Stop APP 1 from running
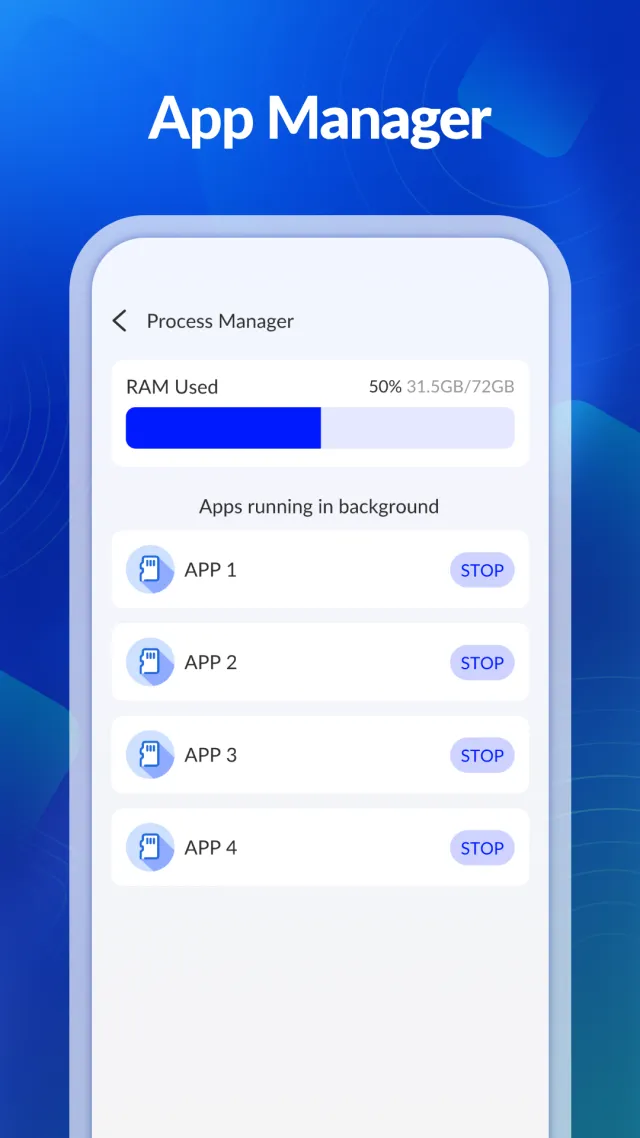Image resolution: width=640 pixels, height=1138 pixels. pyautogui.click(x=483, y=570)
